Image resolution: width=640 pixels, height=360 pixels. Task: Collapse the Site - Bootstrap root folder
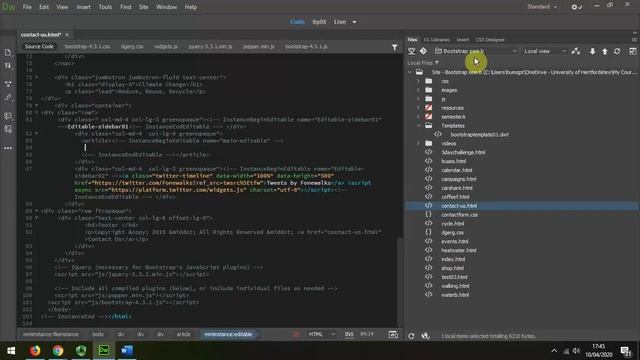[x=410, y=72]
